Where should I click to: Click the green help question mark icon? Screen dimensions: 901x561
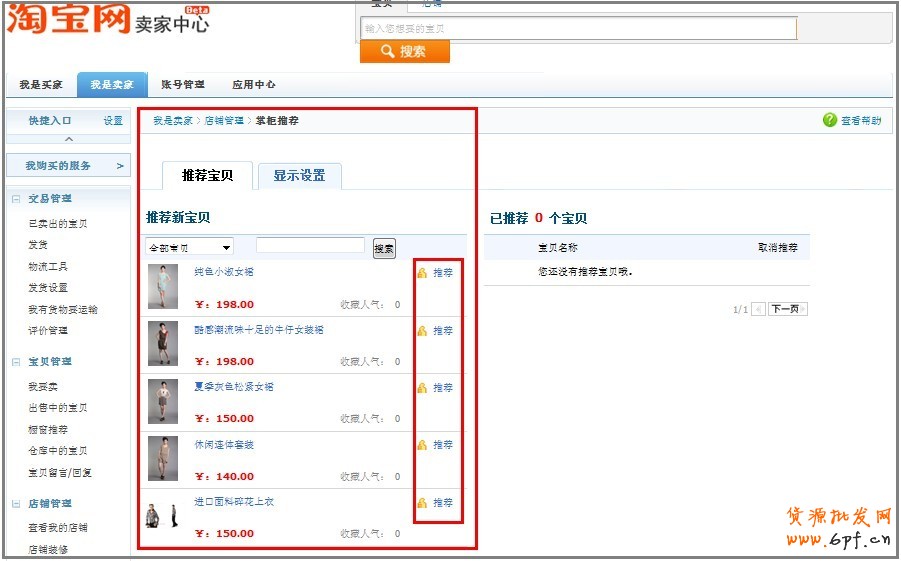[829, 120]
